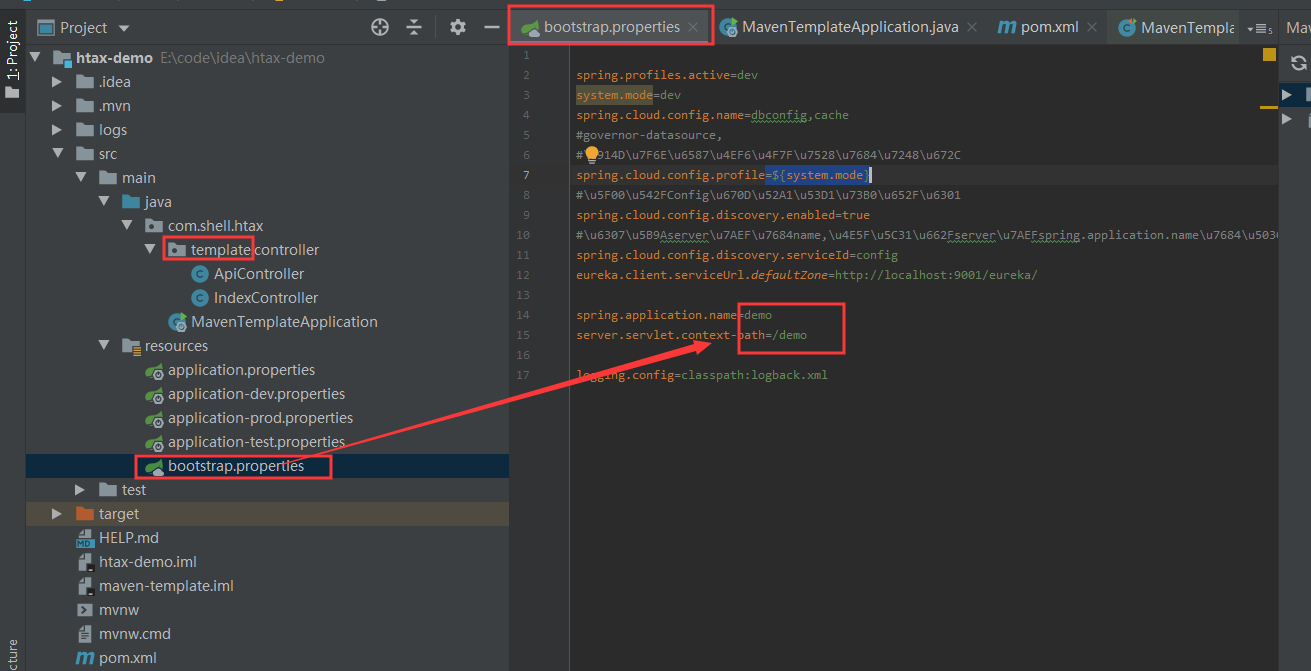Collapse the template.controller package
This screenshot has height=671, width=1311.
click(x=150, y=250)
